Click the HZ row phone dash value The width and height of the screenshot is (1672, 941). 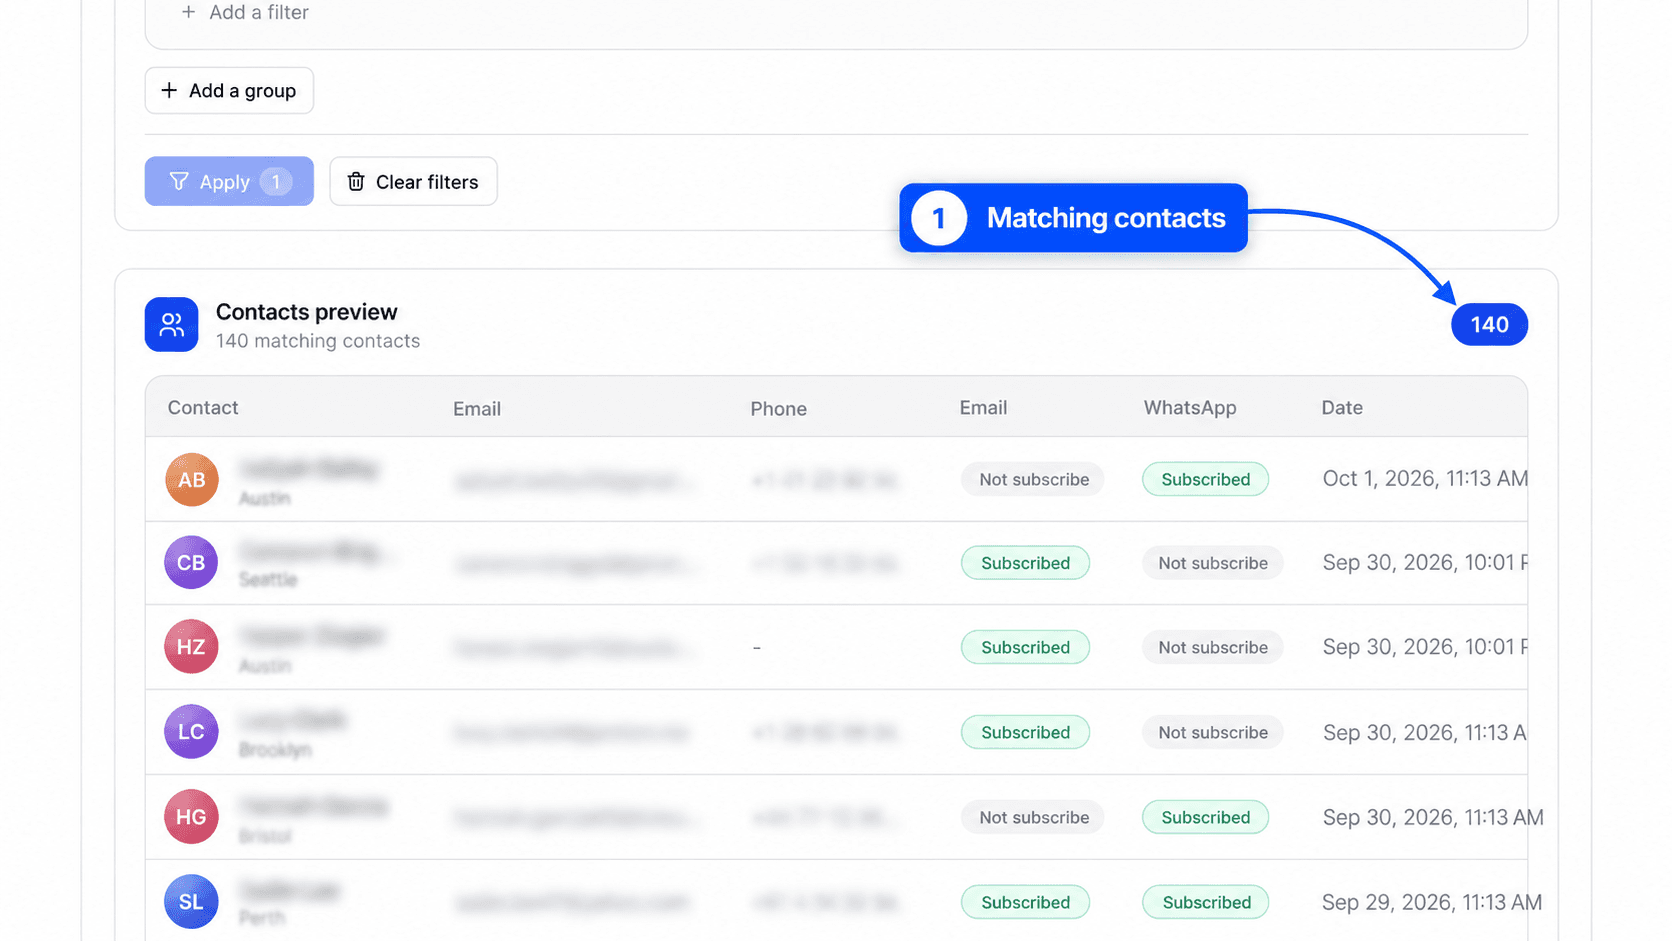pos(757,648)
